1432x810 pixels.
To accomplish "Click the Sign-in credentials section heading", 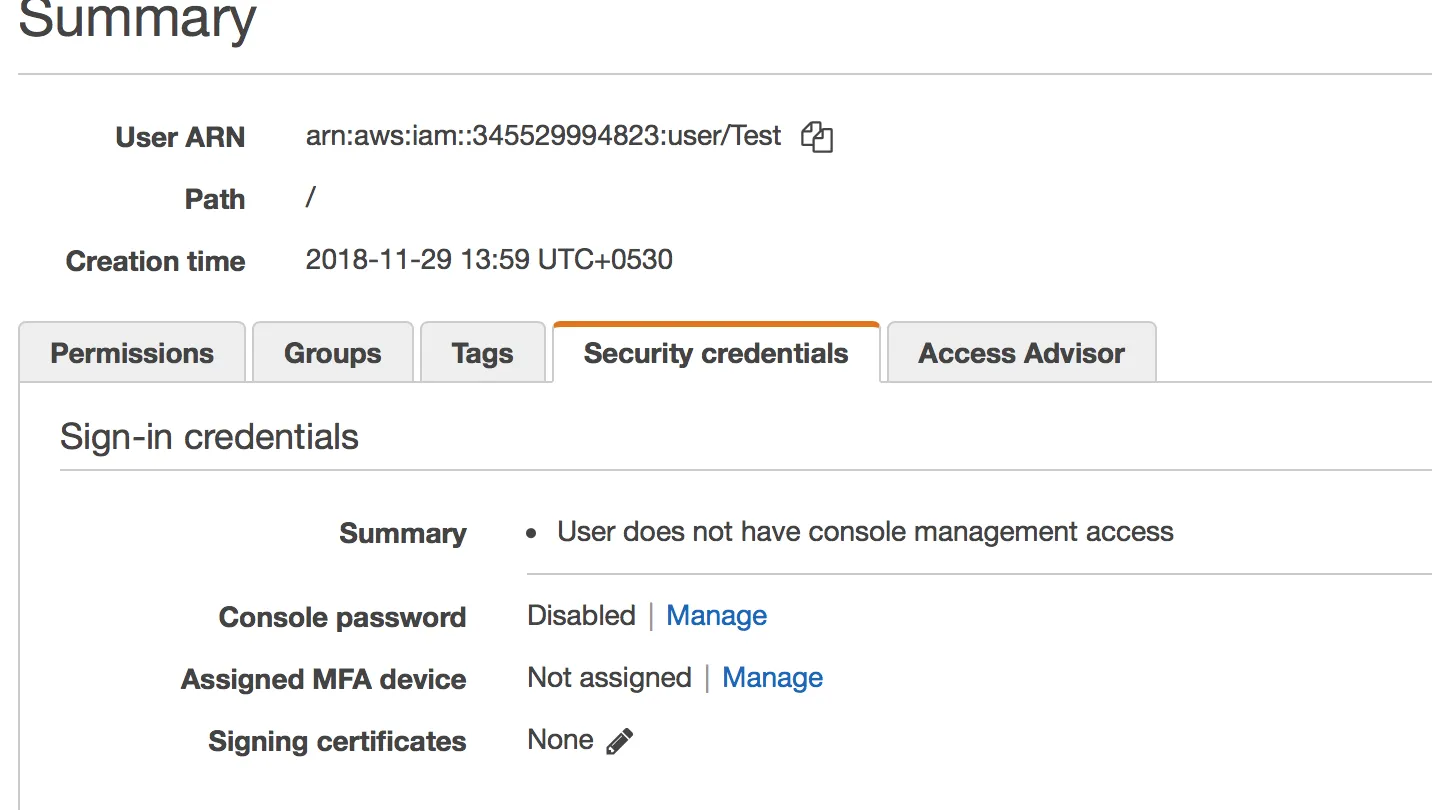I will point(209,437).
